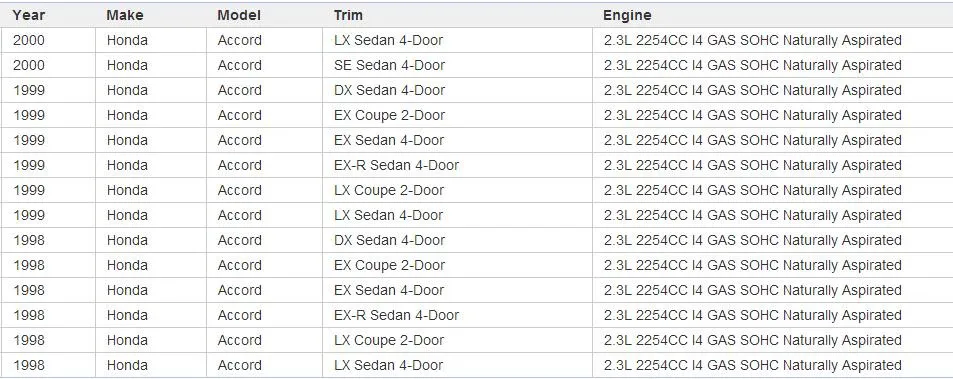The height and width of the screenshot is (379, 953).
Task: Select the 1998 DX Sedan 4-Door trim cell
Action: click(457, 240)
